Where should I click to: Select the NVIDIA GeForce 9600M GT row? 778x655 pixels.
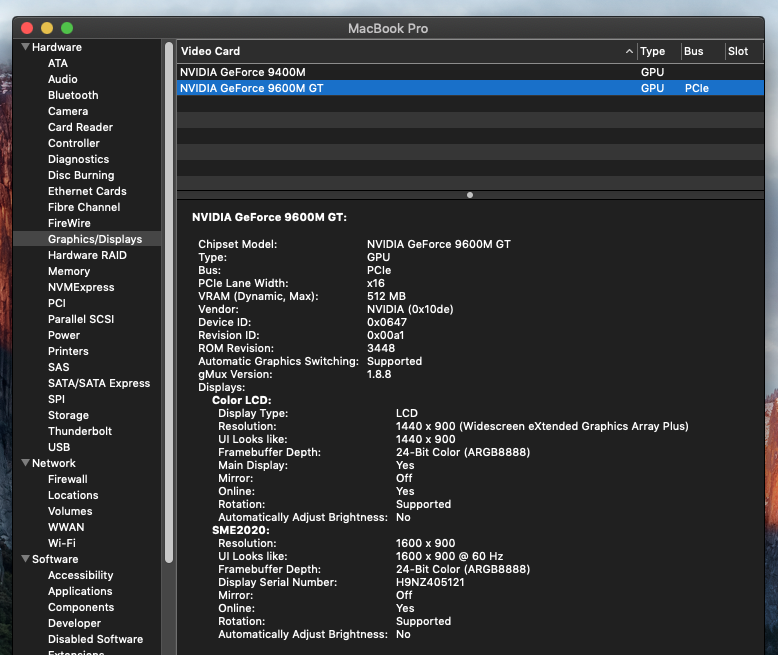coord(470,88)
